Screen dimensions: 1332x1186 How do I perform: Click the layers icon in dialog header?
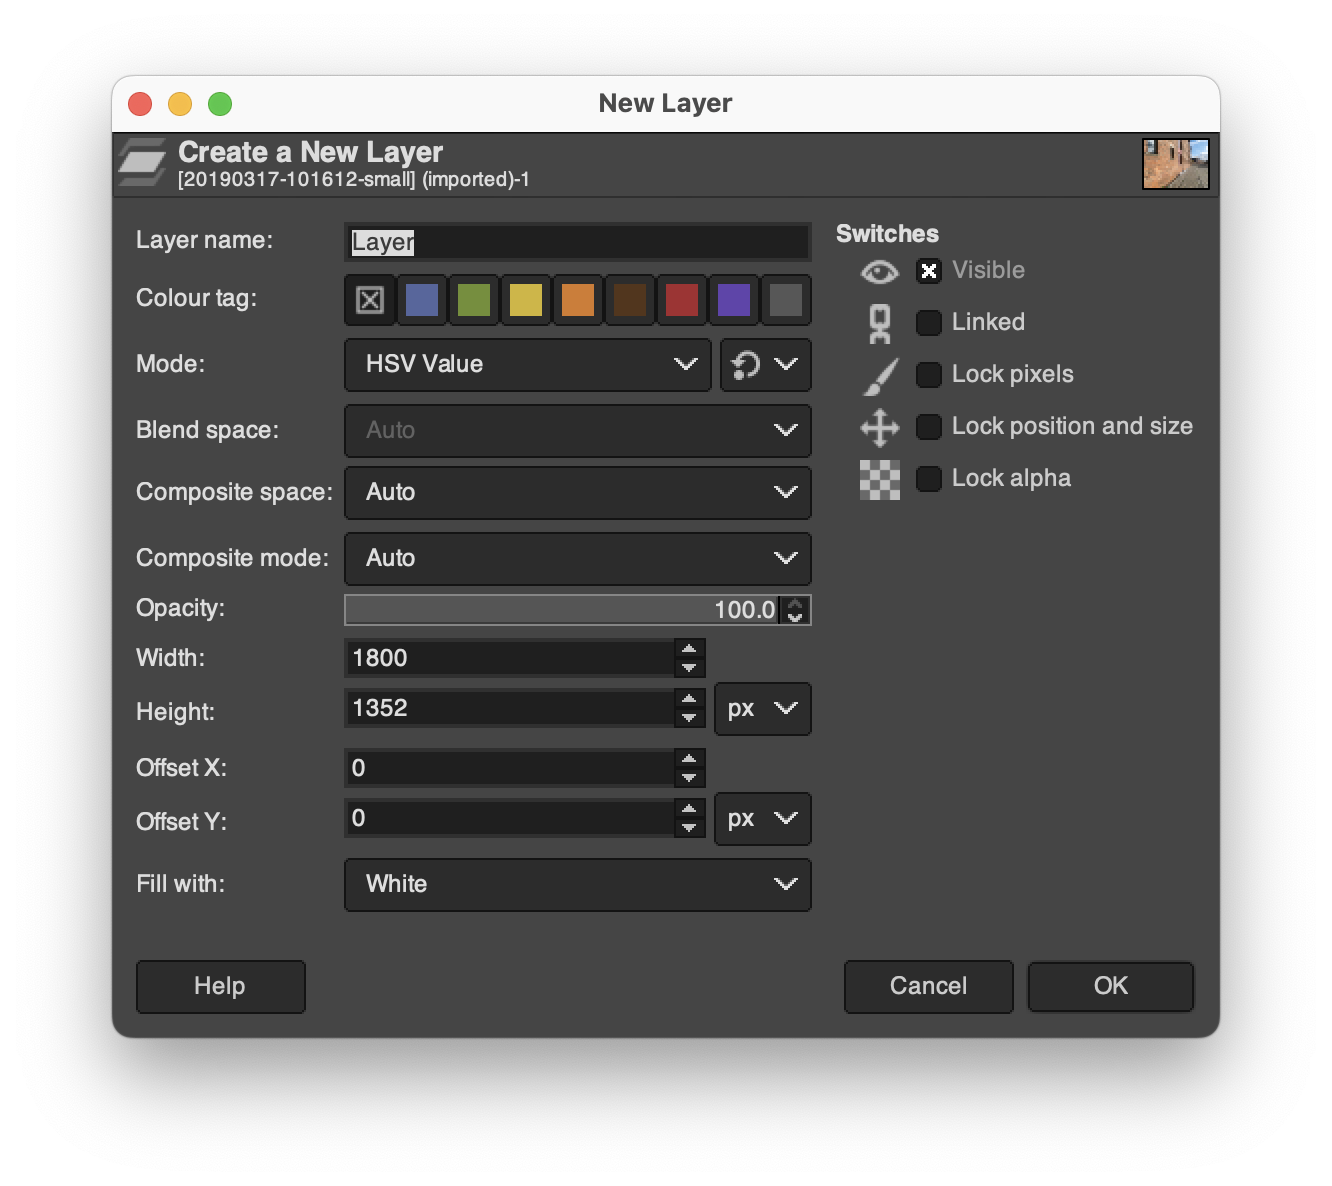(142, 163)
